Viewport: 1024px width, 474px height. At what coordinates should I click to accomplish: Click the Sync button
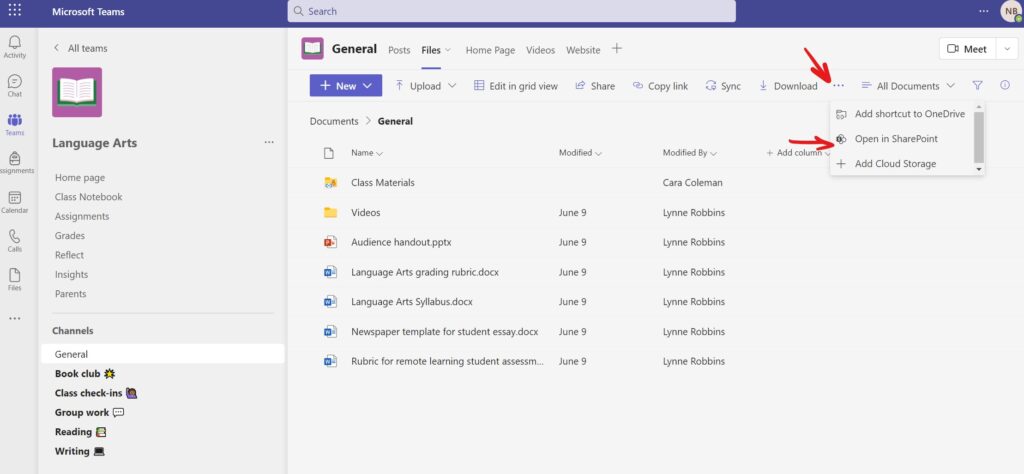point(723,86)
